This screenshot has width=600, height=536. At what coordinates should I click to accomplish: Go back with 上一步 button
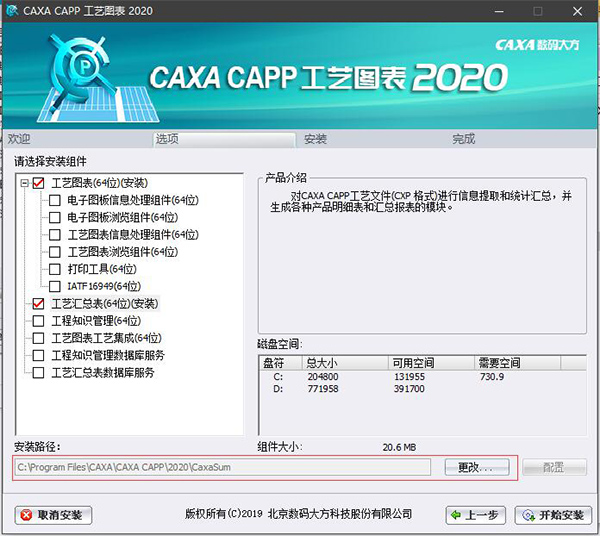point(476,515)
